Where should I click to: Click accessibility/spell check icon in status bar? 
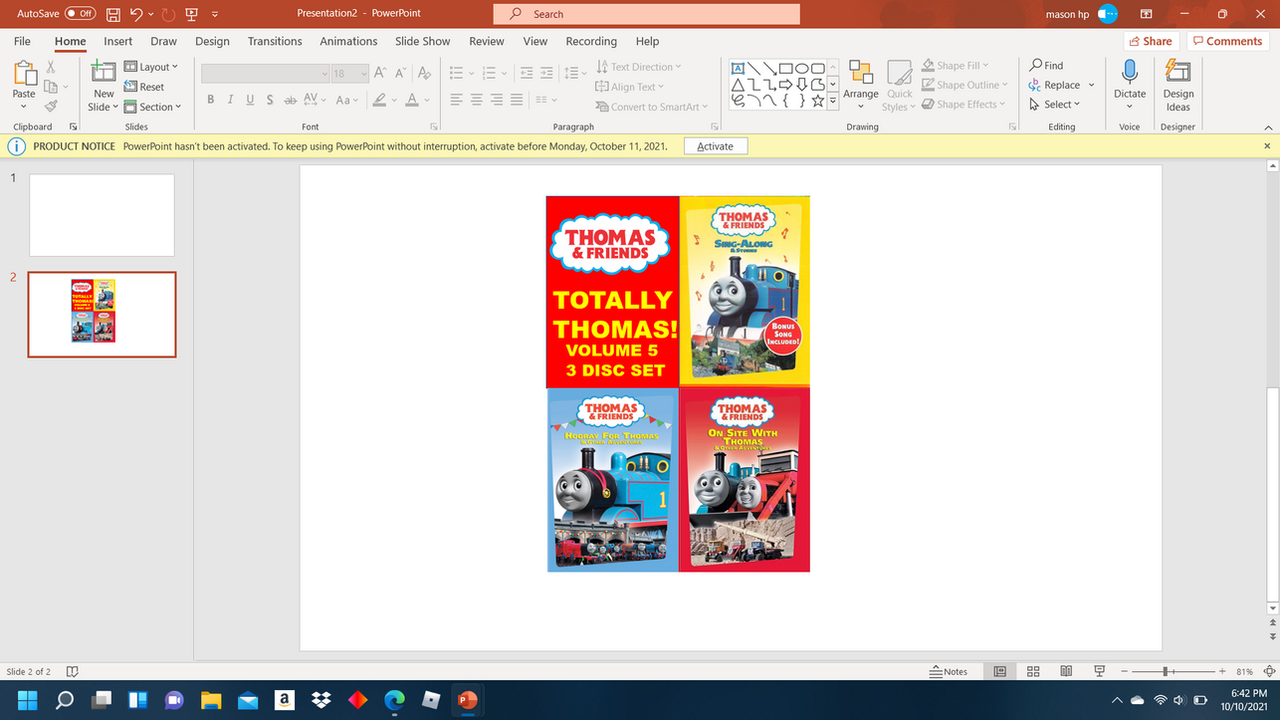[x=72, y=671]
